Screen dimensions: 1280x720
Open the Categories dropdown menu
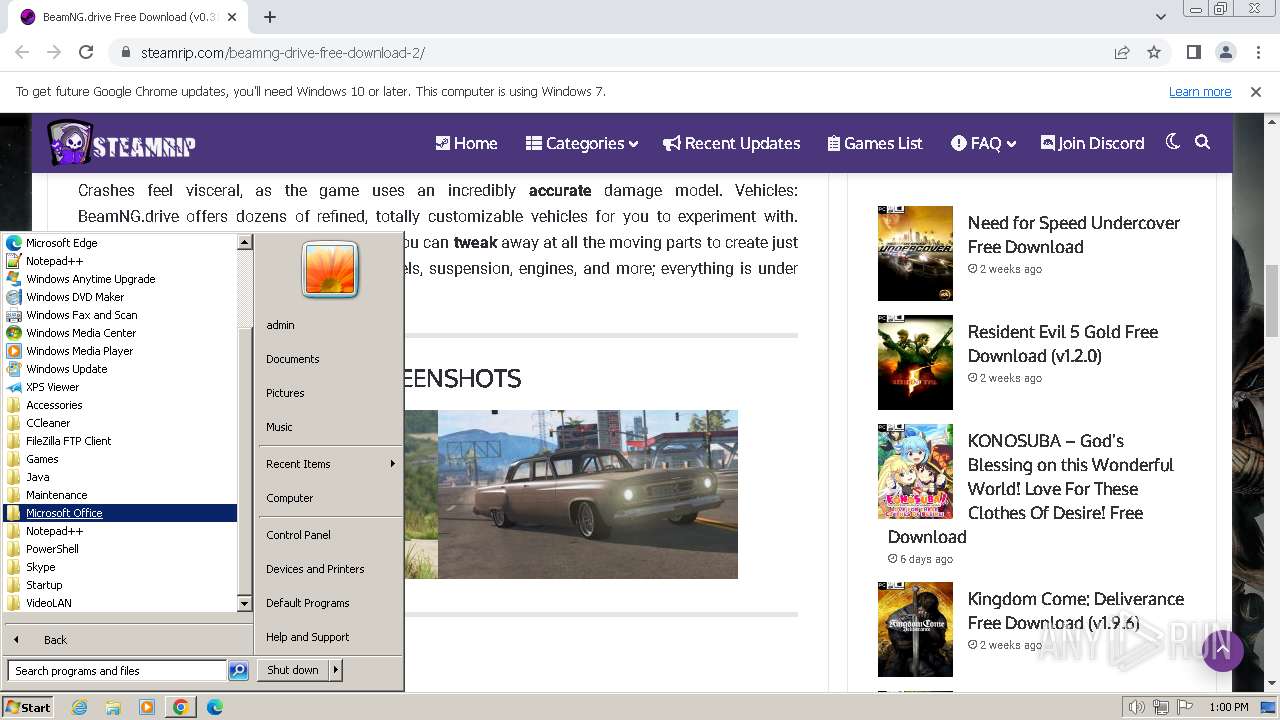pos(582,143)
